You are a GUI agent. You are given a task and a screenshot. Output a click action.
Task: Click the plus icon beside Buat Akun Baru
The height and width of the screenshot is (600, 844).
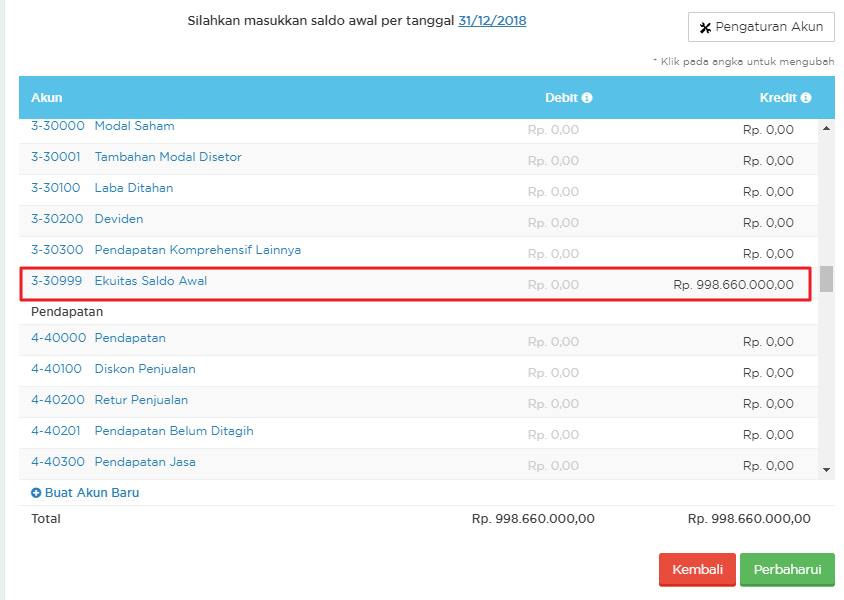[x=36, y=493]
